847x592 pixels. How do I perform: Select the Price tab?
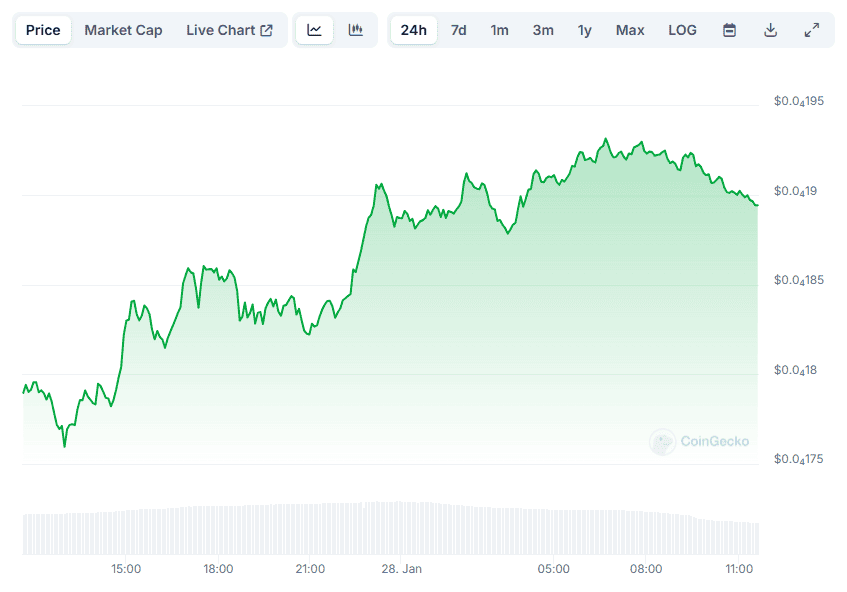pos(43,30)
